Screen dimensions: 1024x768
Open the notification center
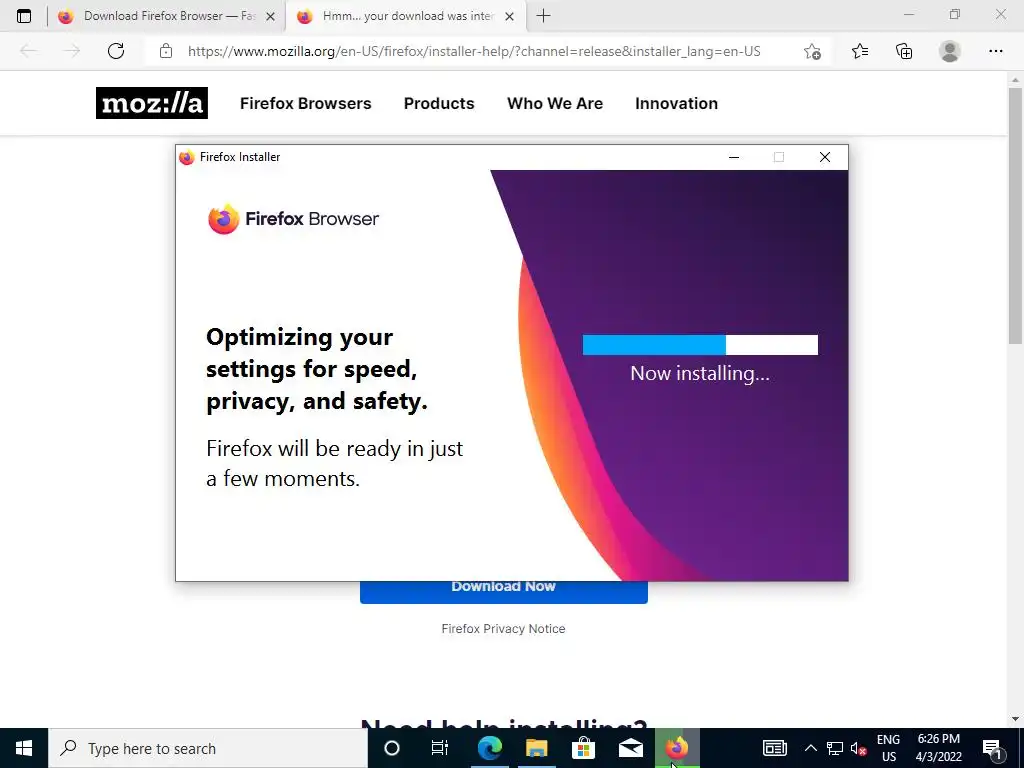[992, 748]
